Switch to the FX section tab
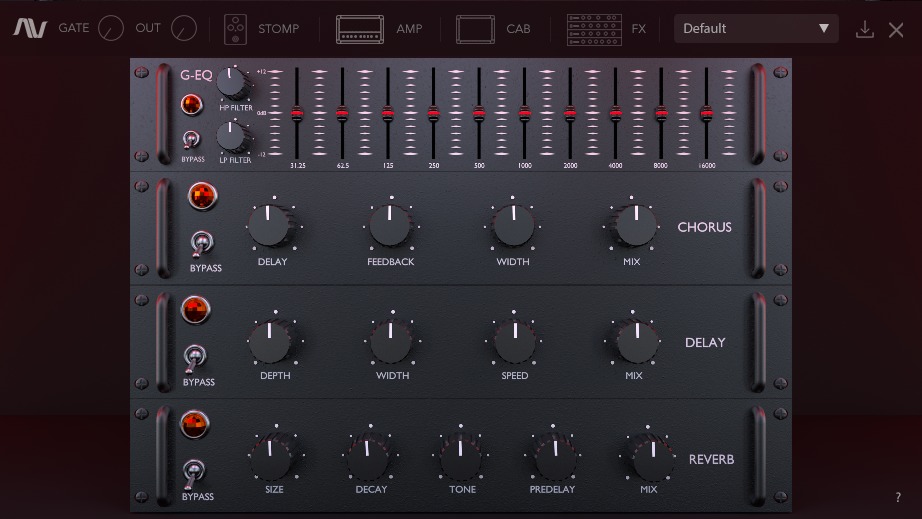Screen dimensions: 922x519 click(x=639, y=28)
